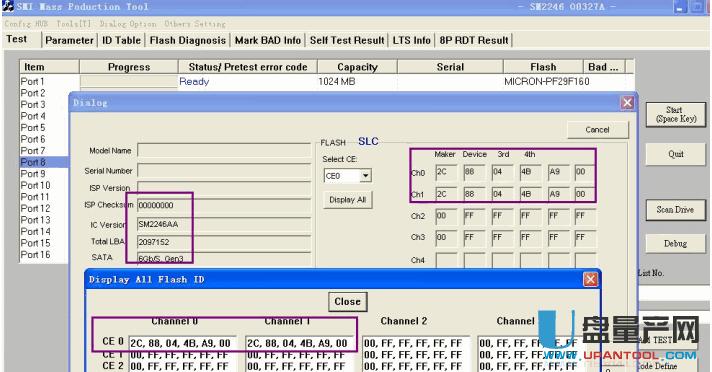712x372 pixels.
Task: Click the Ready status of Port 1
Action: coord(194,82)
